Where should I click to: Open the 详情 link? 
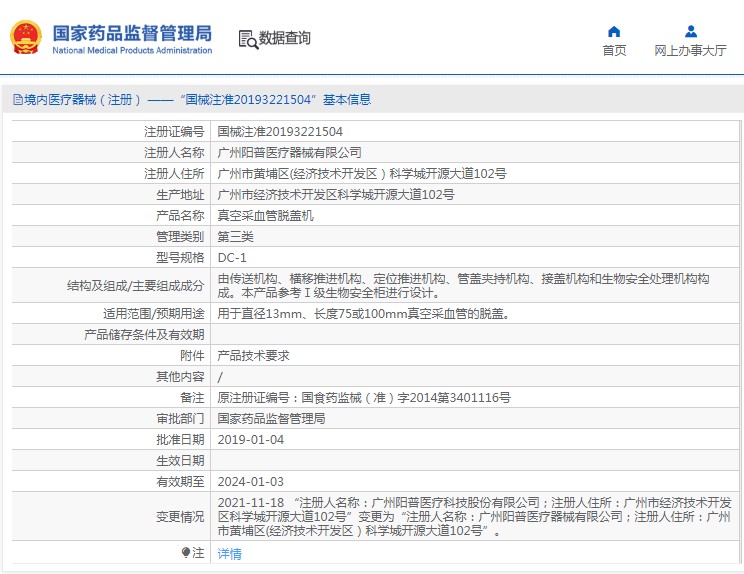230,554
